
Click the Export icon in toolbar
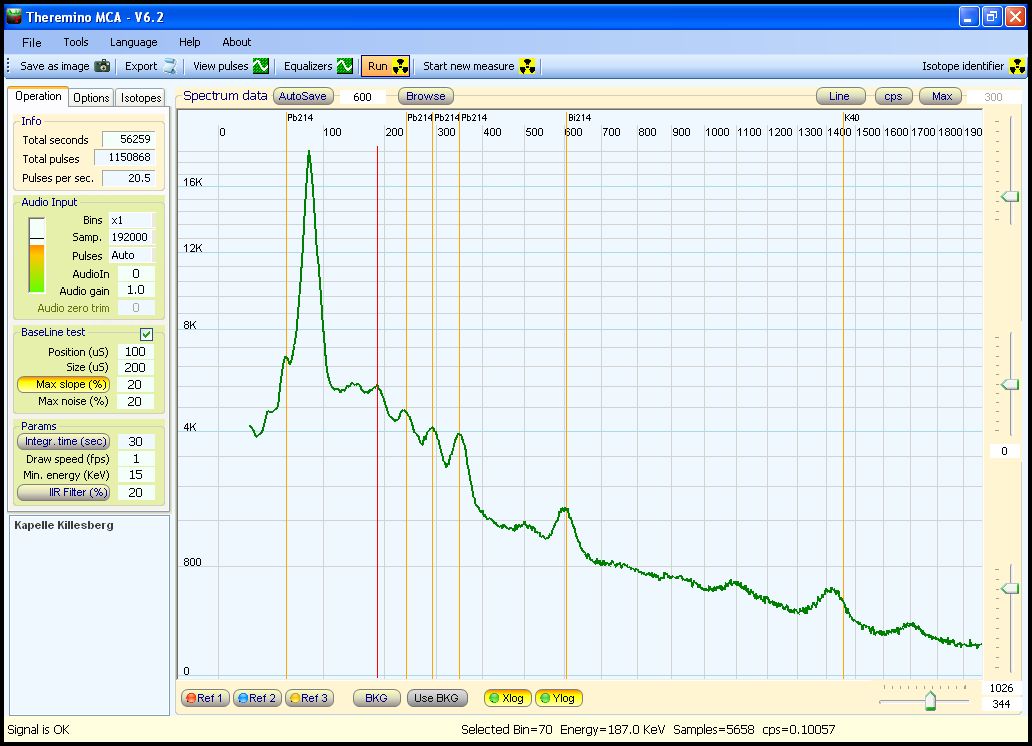(x=170, y=67)
